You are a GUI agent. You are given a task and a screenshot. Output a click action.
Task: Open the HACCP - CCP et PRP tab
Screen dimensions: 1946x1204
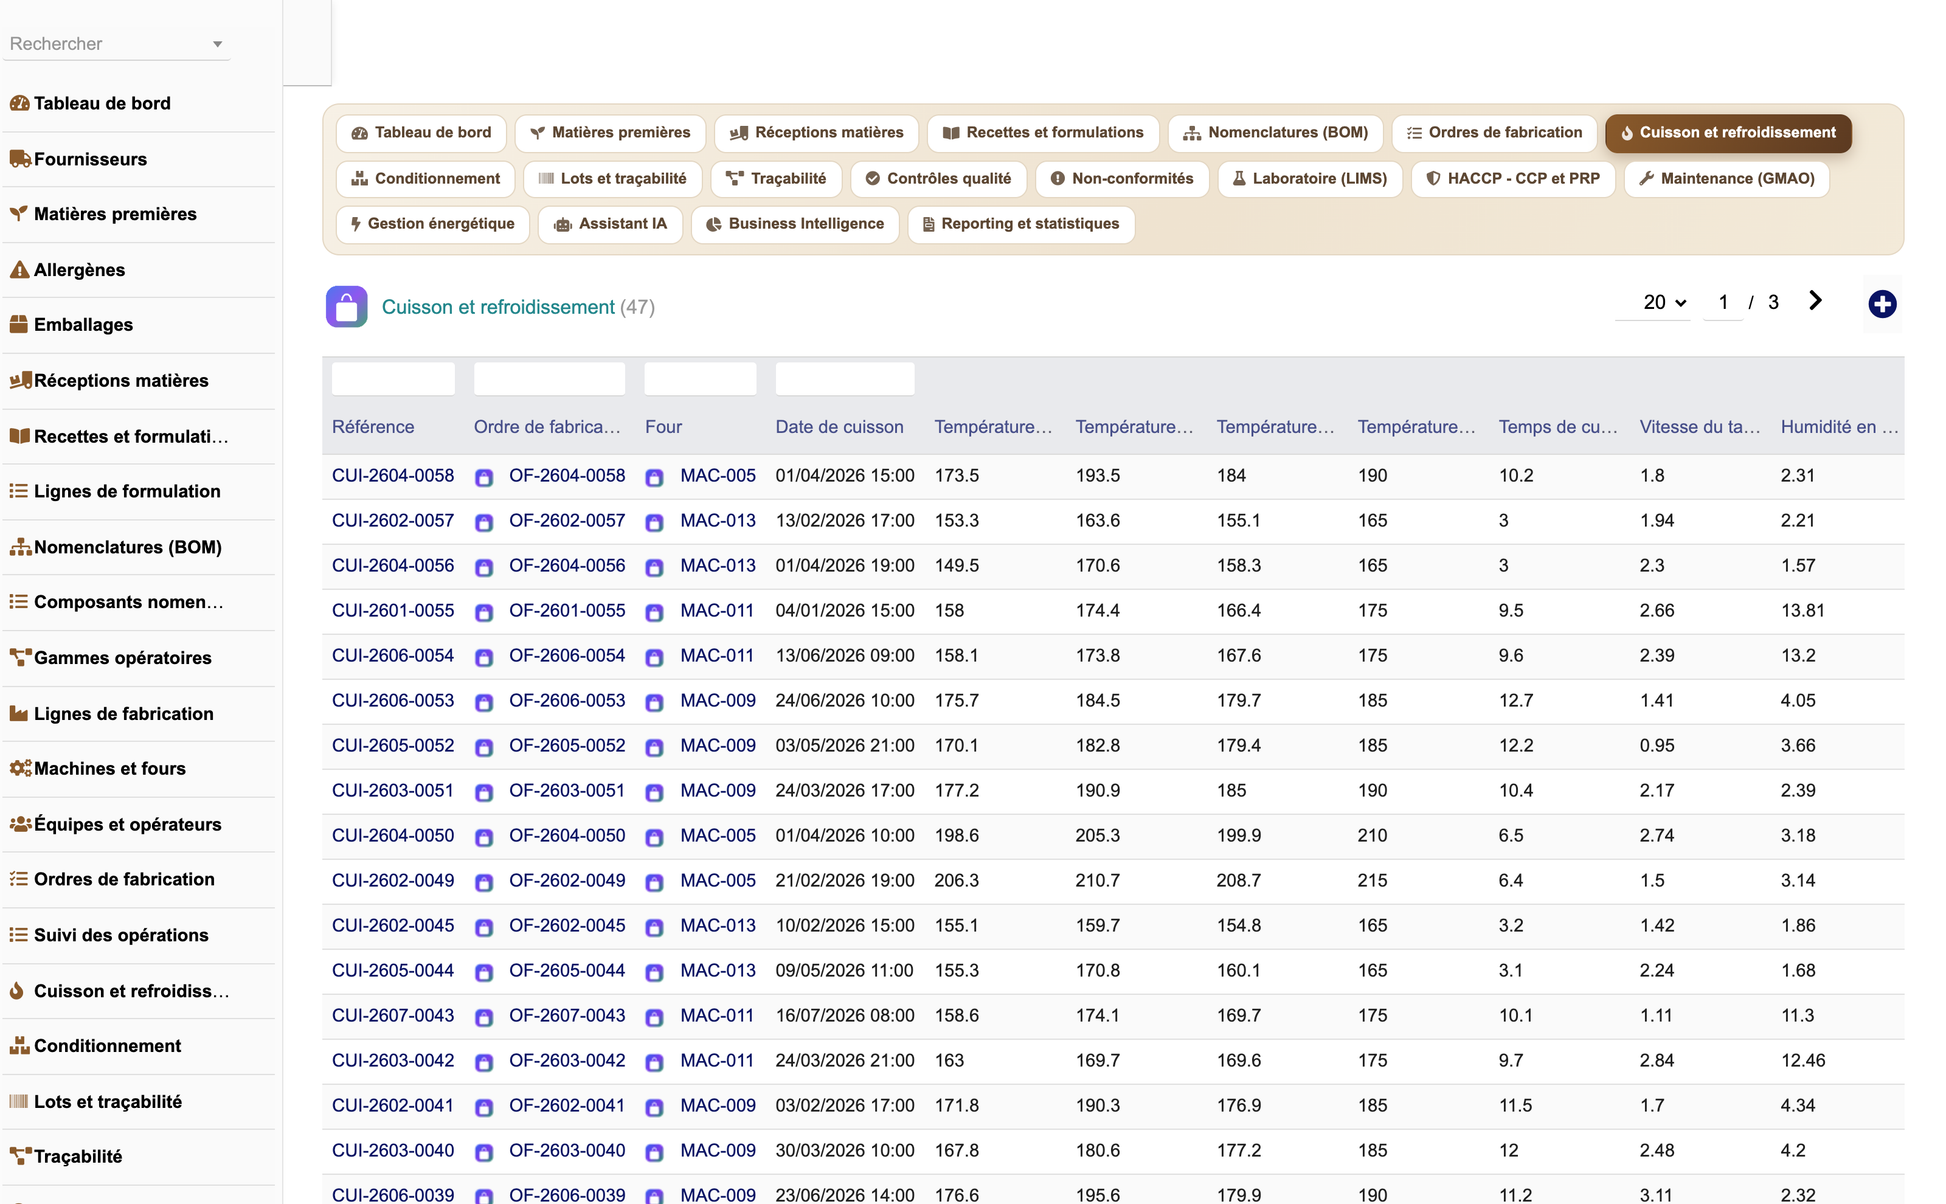(1513, 179)
